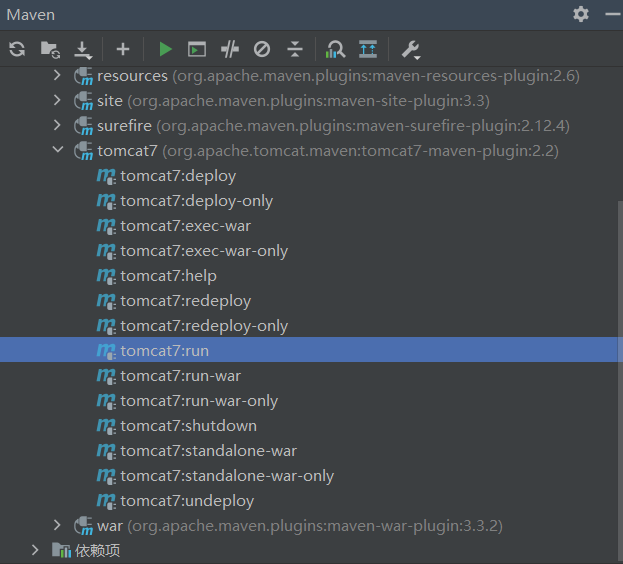Collapse the tomcat7 plugin node
Viewport: 623px width, 564px height.
click(58, 150)
